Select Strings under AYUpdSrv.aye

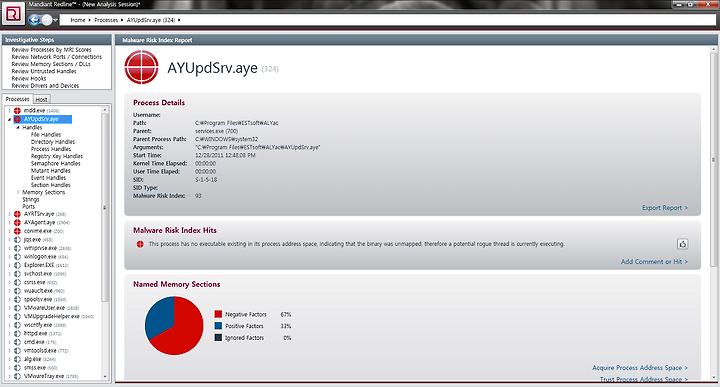pyautogui.click(x=31, y=200)
